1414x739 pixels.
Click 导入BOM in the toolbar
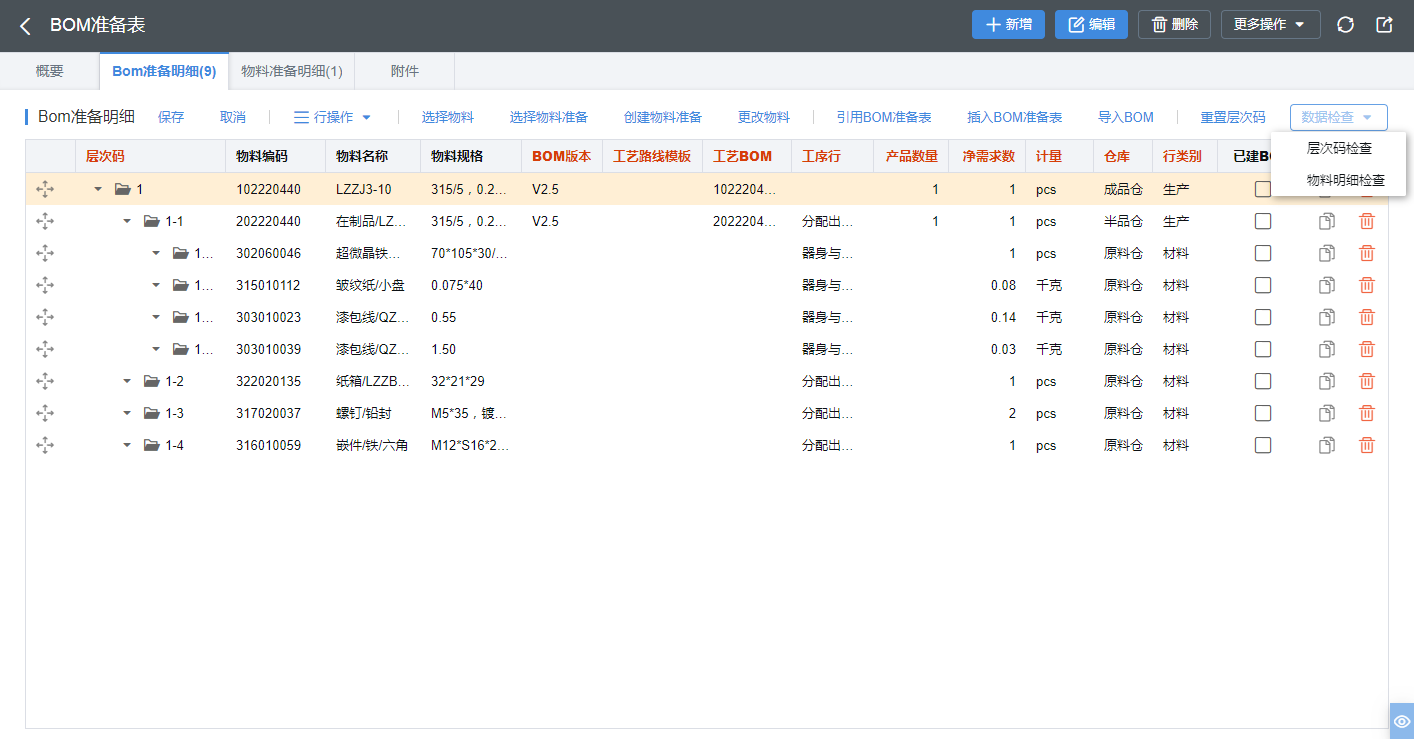point(1126,117)
